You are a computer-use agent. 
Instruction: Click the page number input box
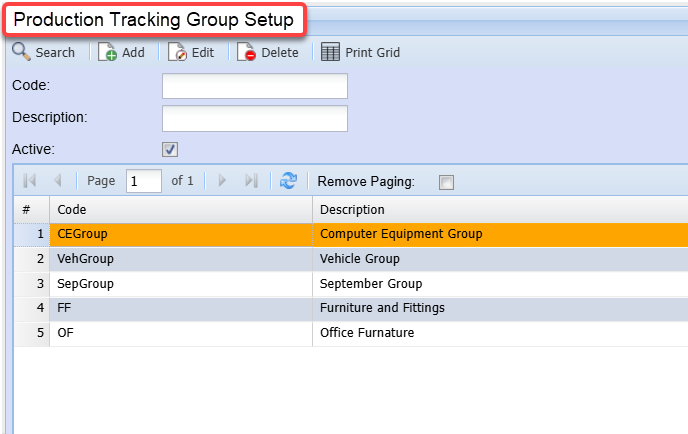144,181
